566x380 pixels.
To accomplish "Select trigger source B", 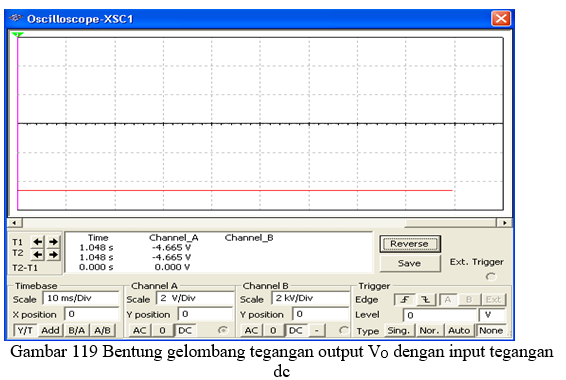I will [469, 300].
